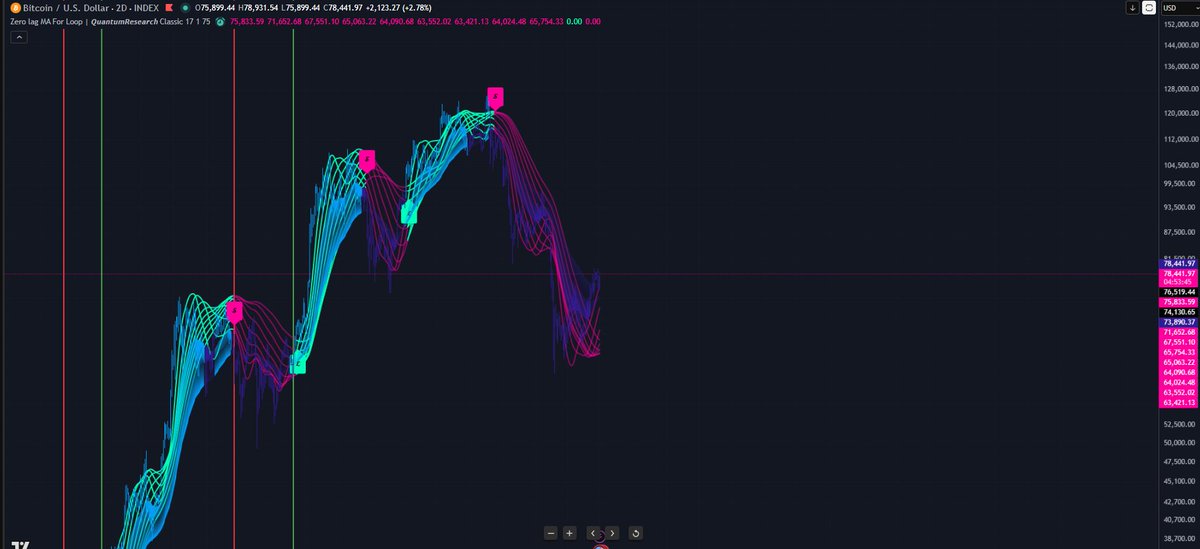Viewport: 1200px width, 549px height.
Task: Click the pink 75,833.59 price tag on axis
Action: click(1177, 302)
